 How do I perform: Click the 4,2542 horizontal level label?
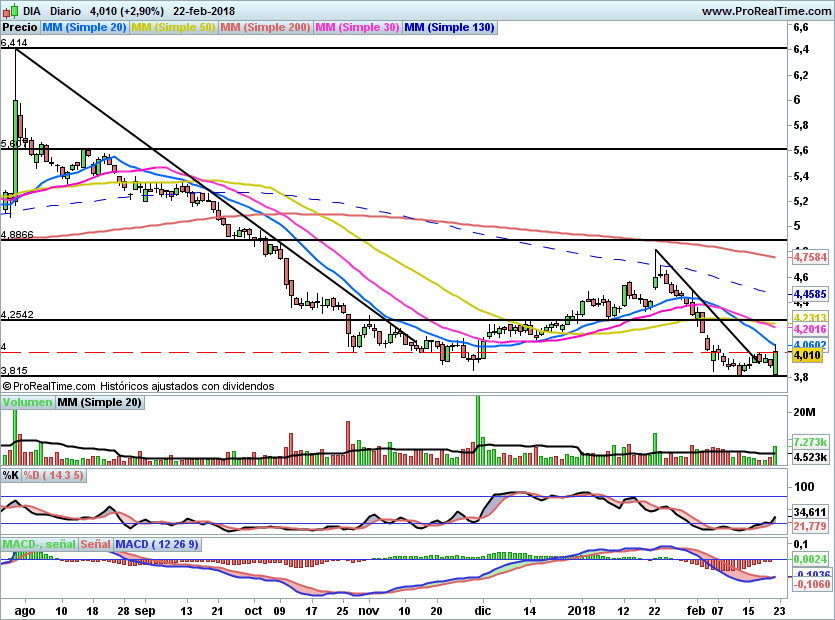pos(18,315)
